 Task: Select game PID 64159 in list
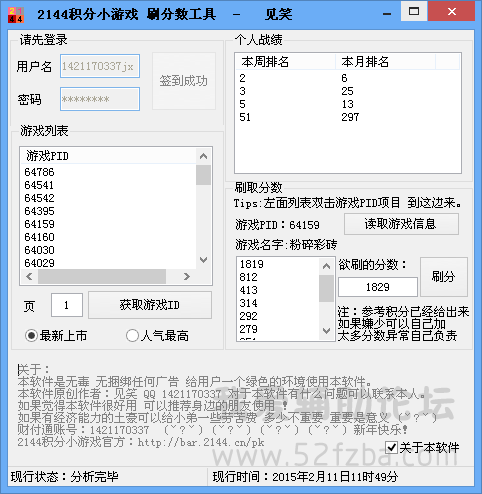(x=39, y=224)
